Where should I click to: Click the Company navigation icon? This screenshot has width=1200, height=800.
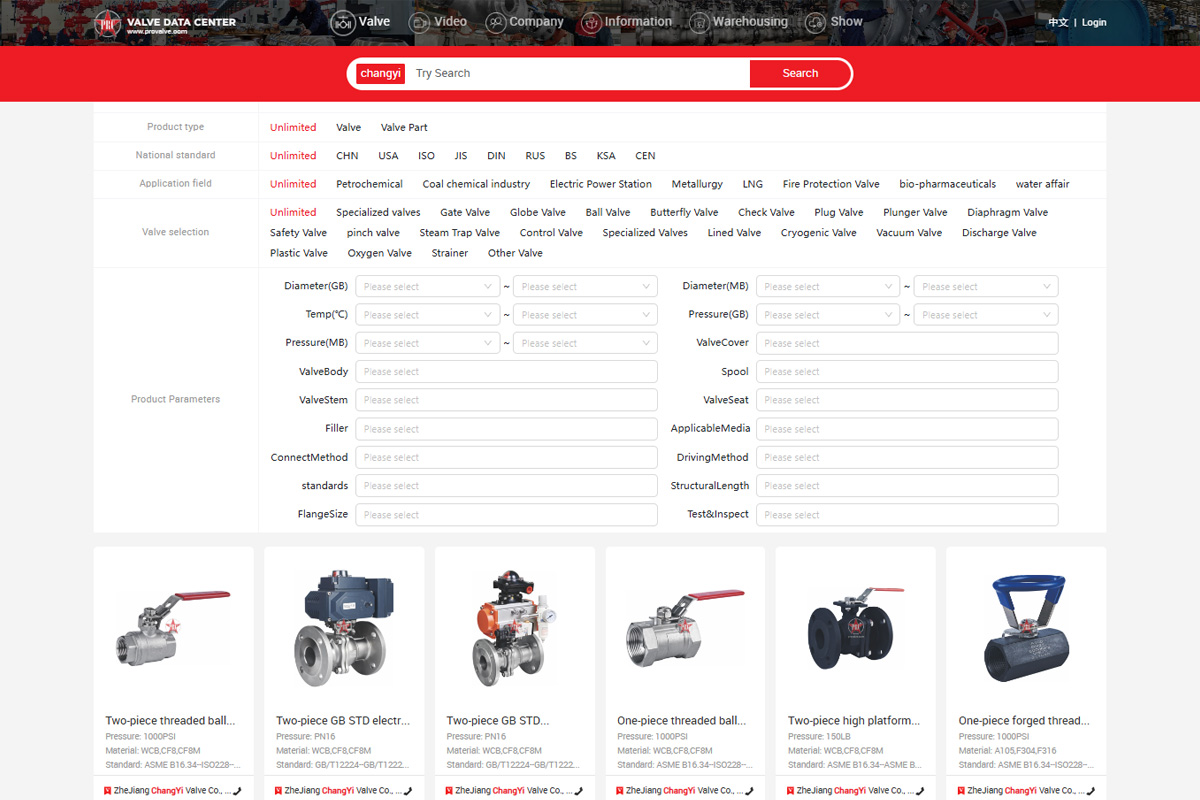click(x=495, y=22)
